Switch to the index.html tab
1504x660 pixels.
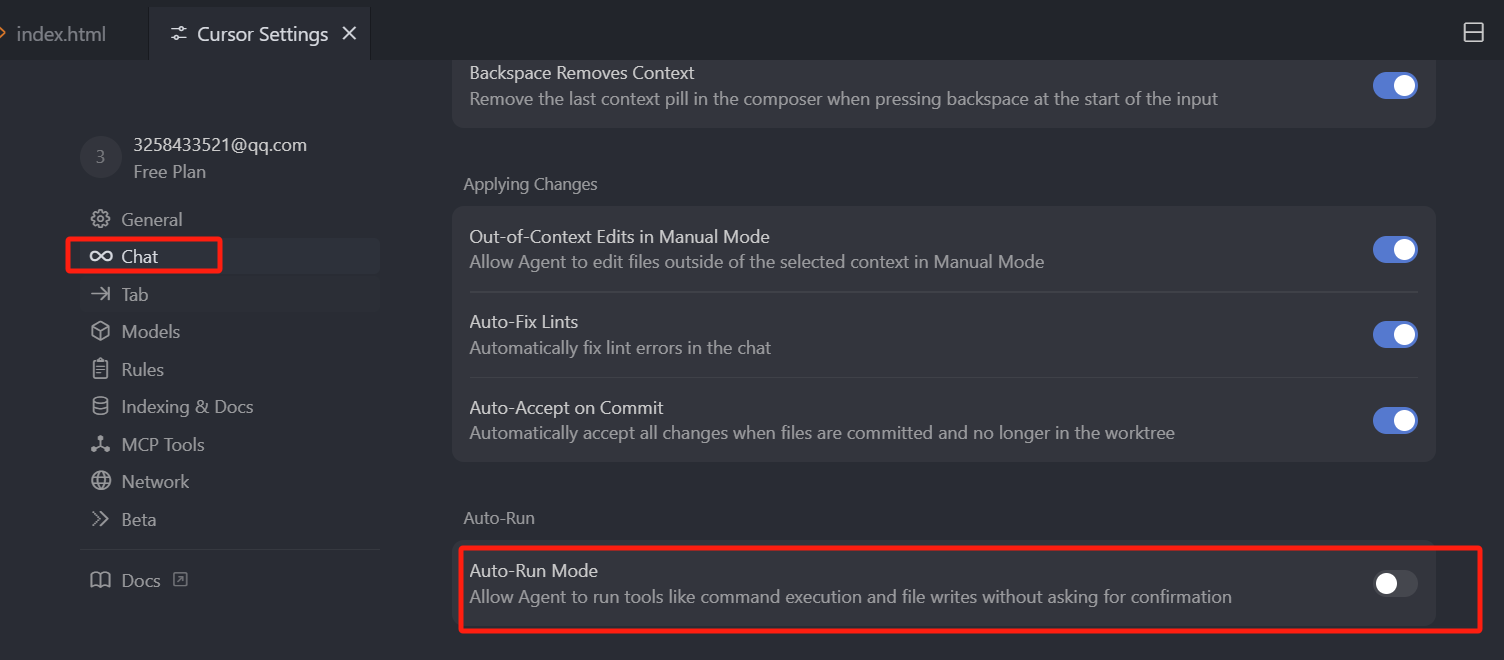[x=60, y=34]
